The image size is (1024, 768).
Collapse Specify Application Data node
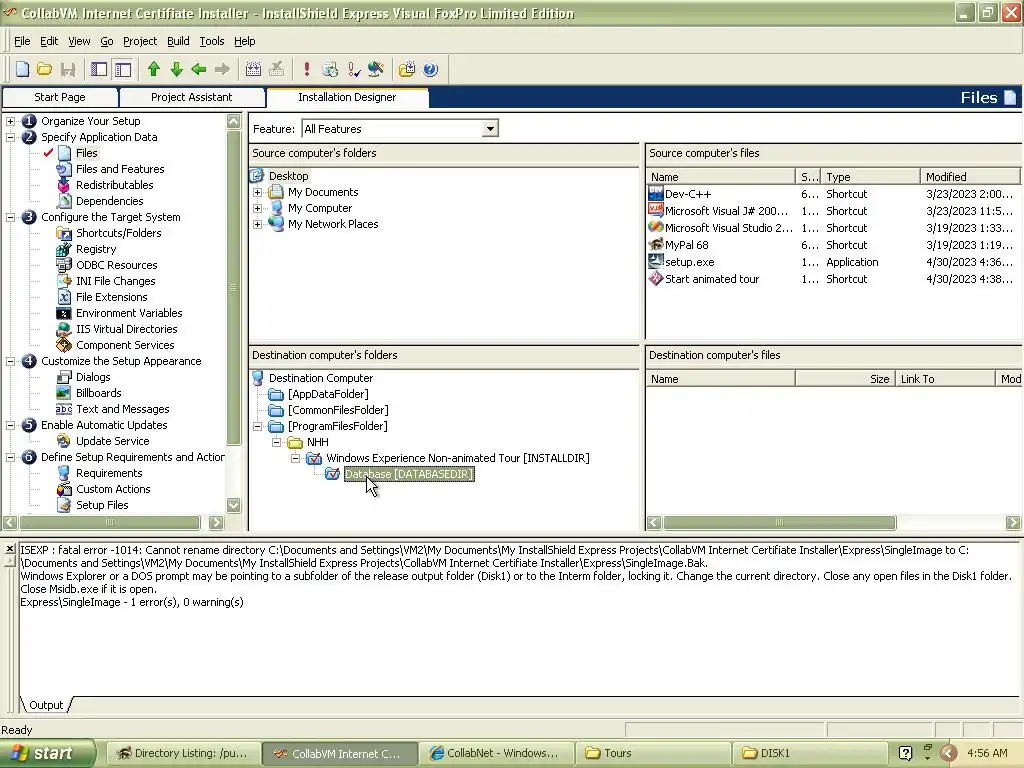pyautogui.click(x=10, y=137)
